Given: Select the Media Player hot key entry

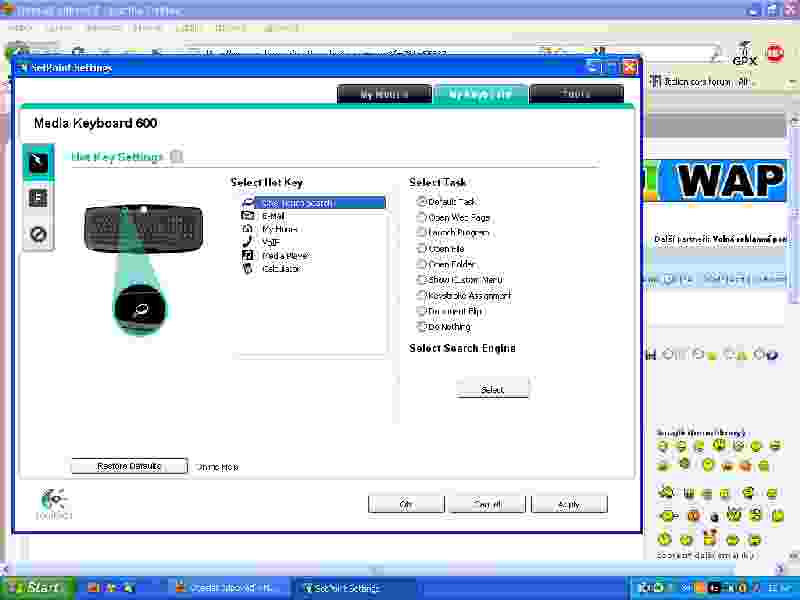Looking at the screenshot, I should coord(285,256).
